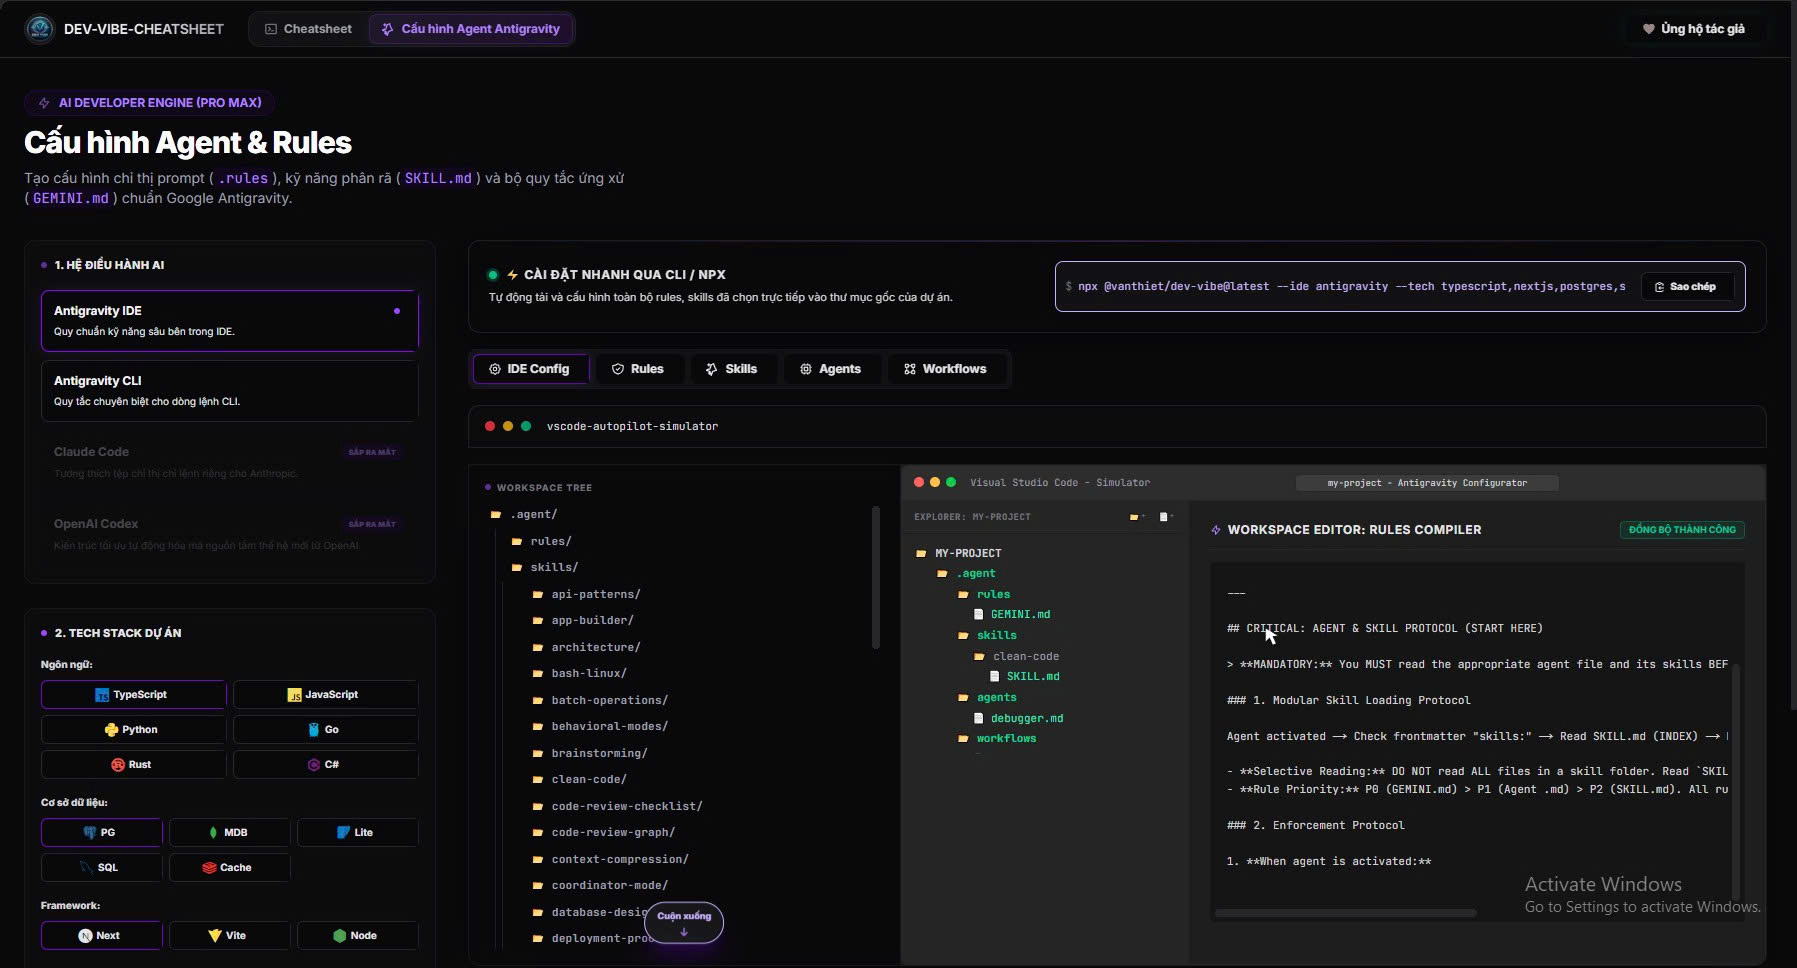This screenshot has height=968, width=1797.
Task: Collapse the .agent/ folder in workspace tree
Action: (x=524, y=515)
